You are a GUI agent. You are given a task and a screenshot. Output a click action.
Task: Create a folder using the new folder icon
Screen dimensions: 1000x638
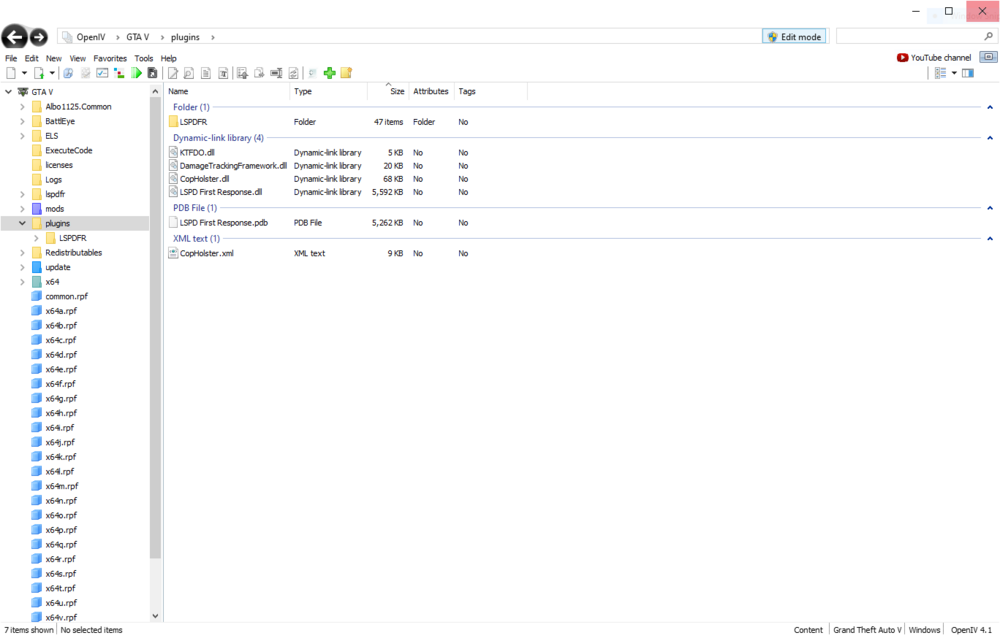click(347, 73)
